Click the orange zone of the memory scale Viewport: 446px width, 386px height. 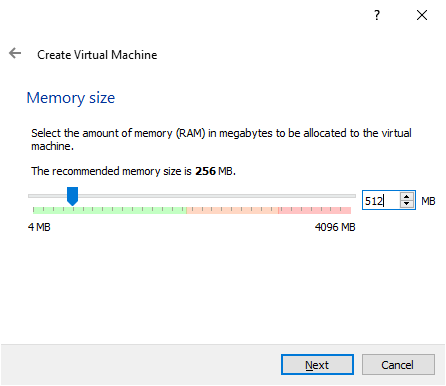click(232, 210)
